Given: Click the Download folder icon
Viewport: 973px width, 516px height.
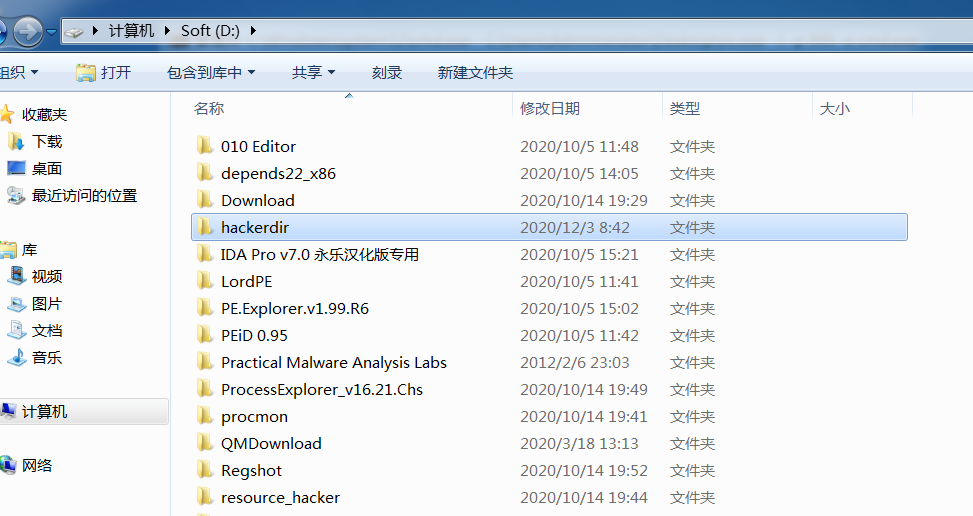Looking at the screenshot, I should pyautogui.click(x=204, y=200).
